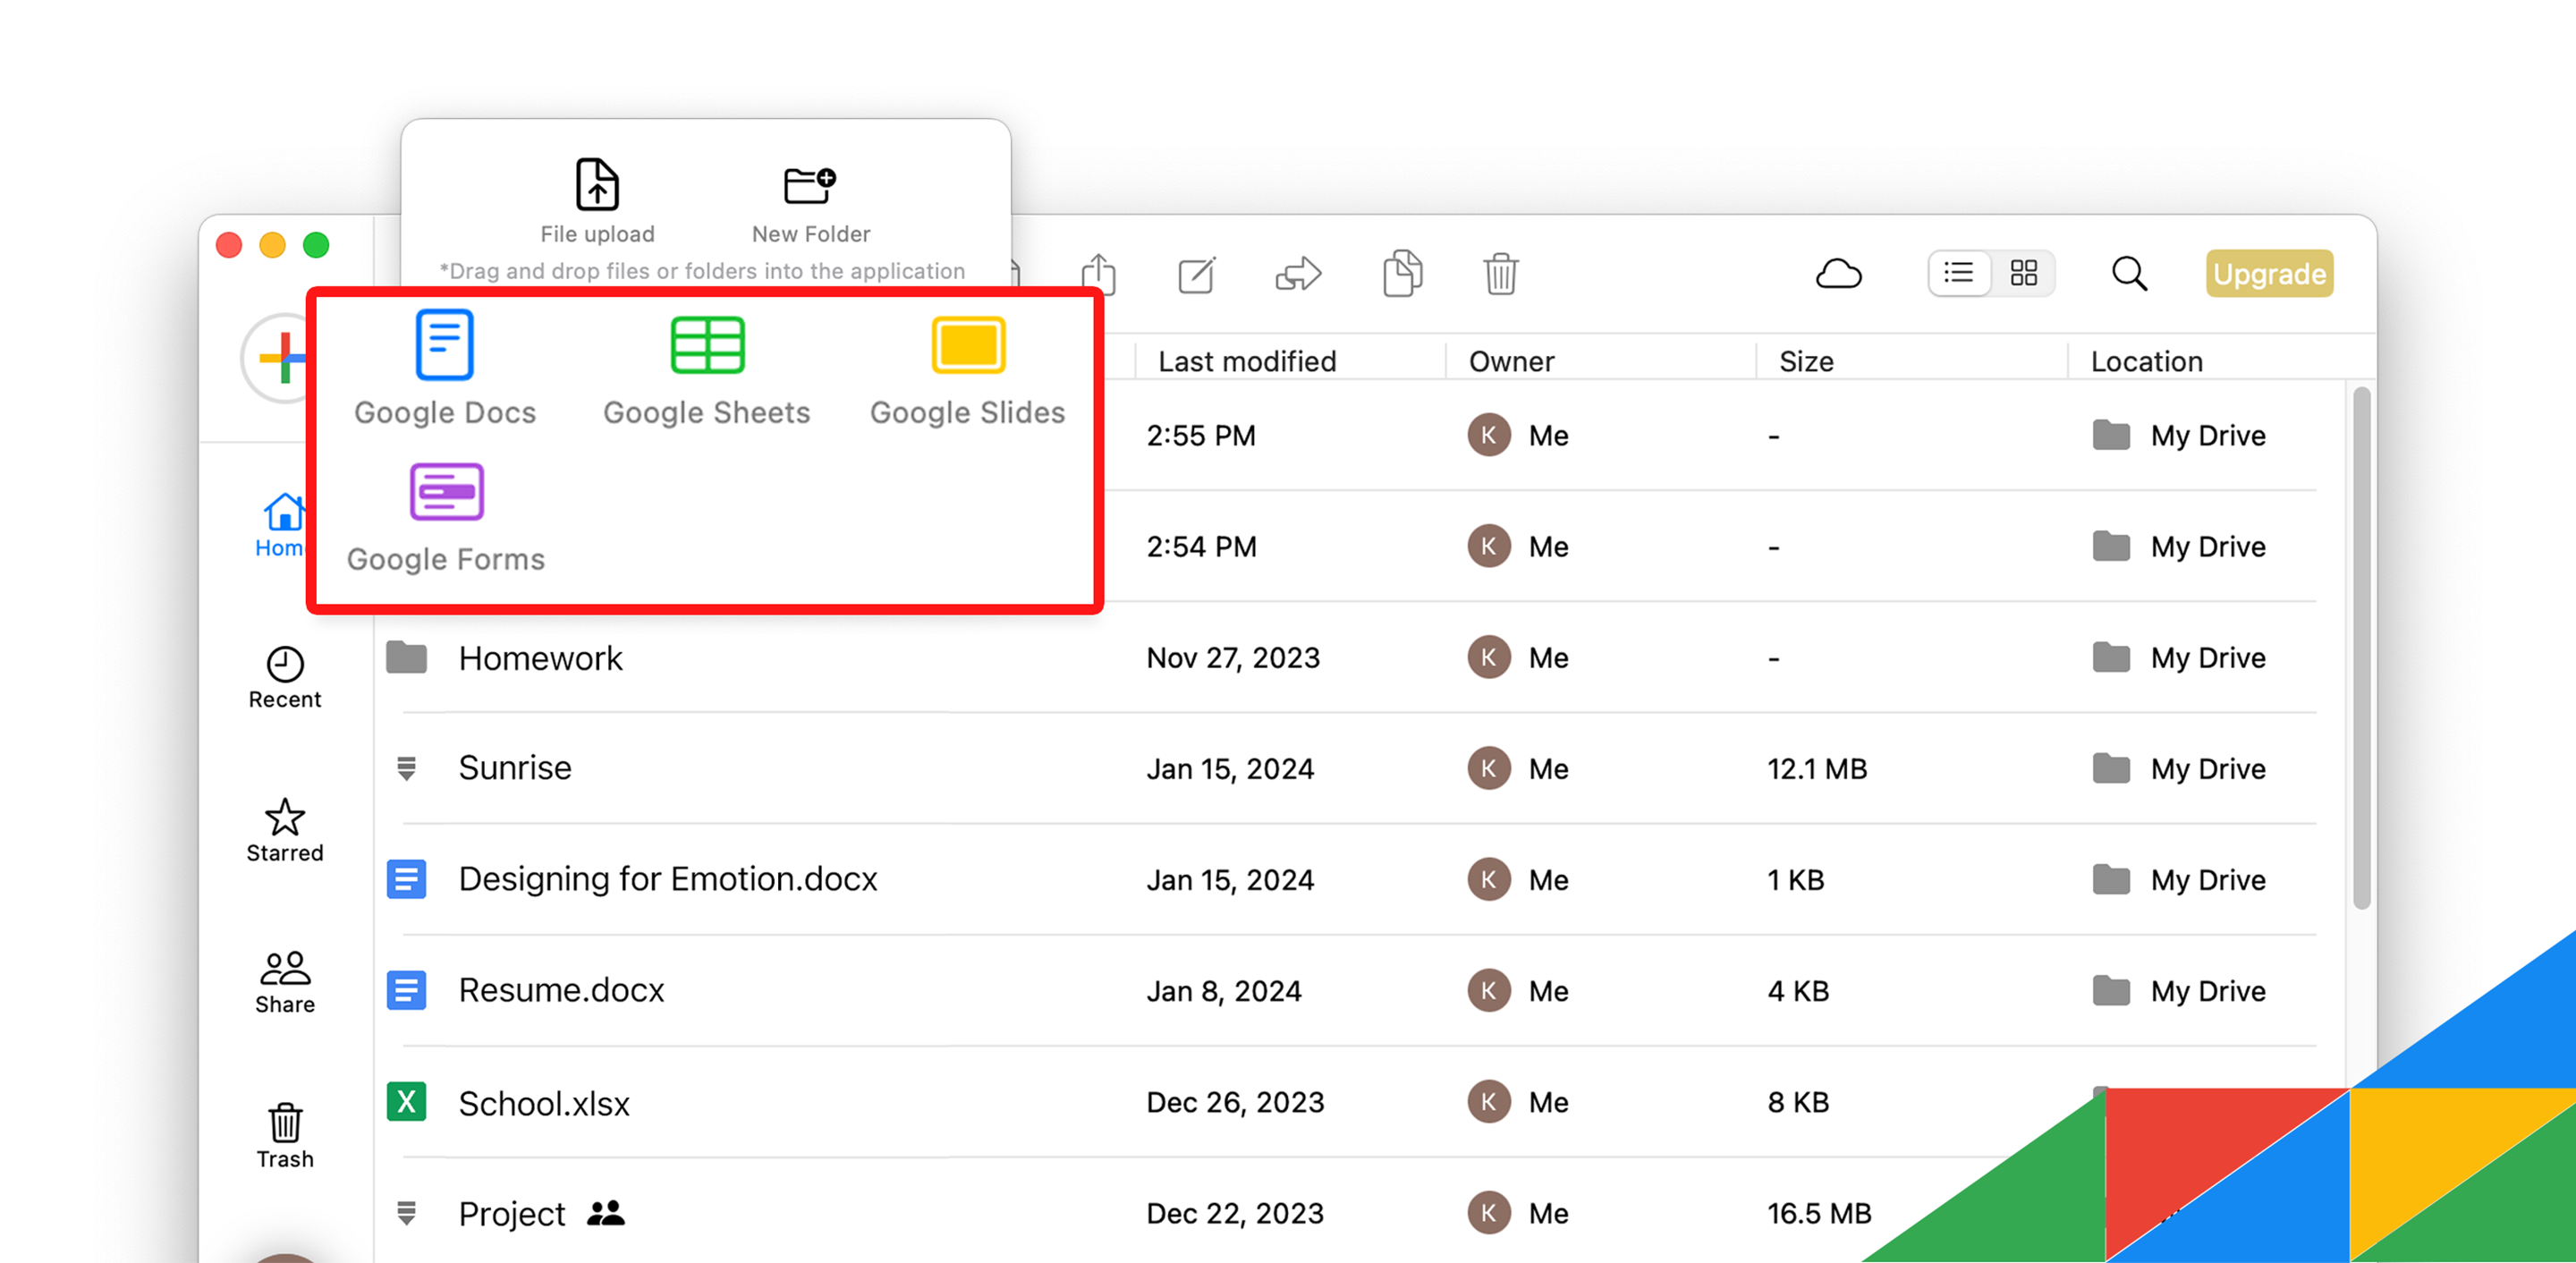Click the move forward-arrow toolbar icon
Viewport: 2576px width, 1263px height.
(1298, 274)
